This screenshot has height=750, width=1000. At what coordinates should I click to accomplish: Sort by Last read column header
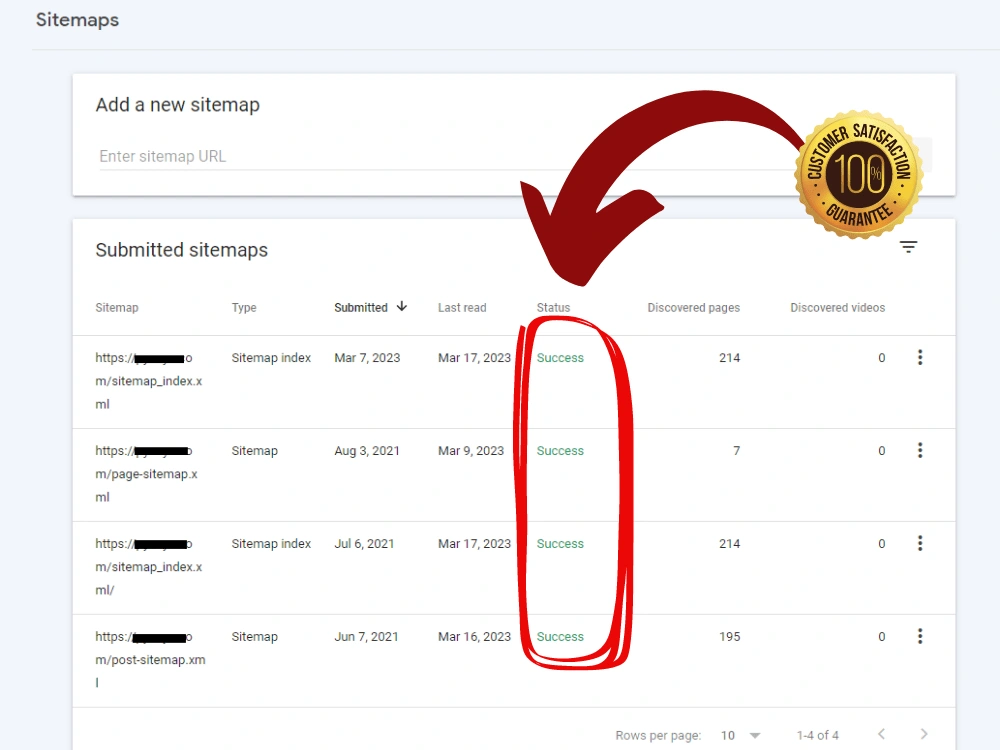(x=462, y=307)
